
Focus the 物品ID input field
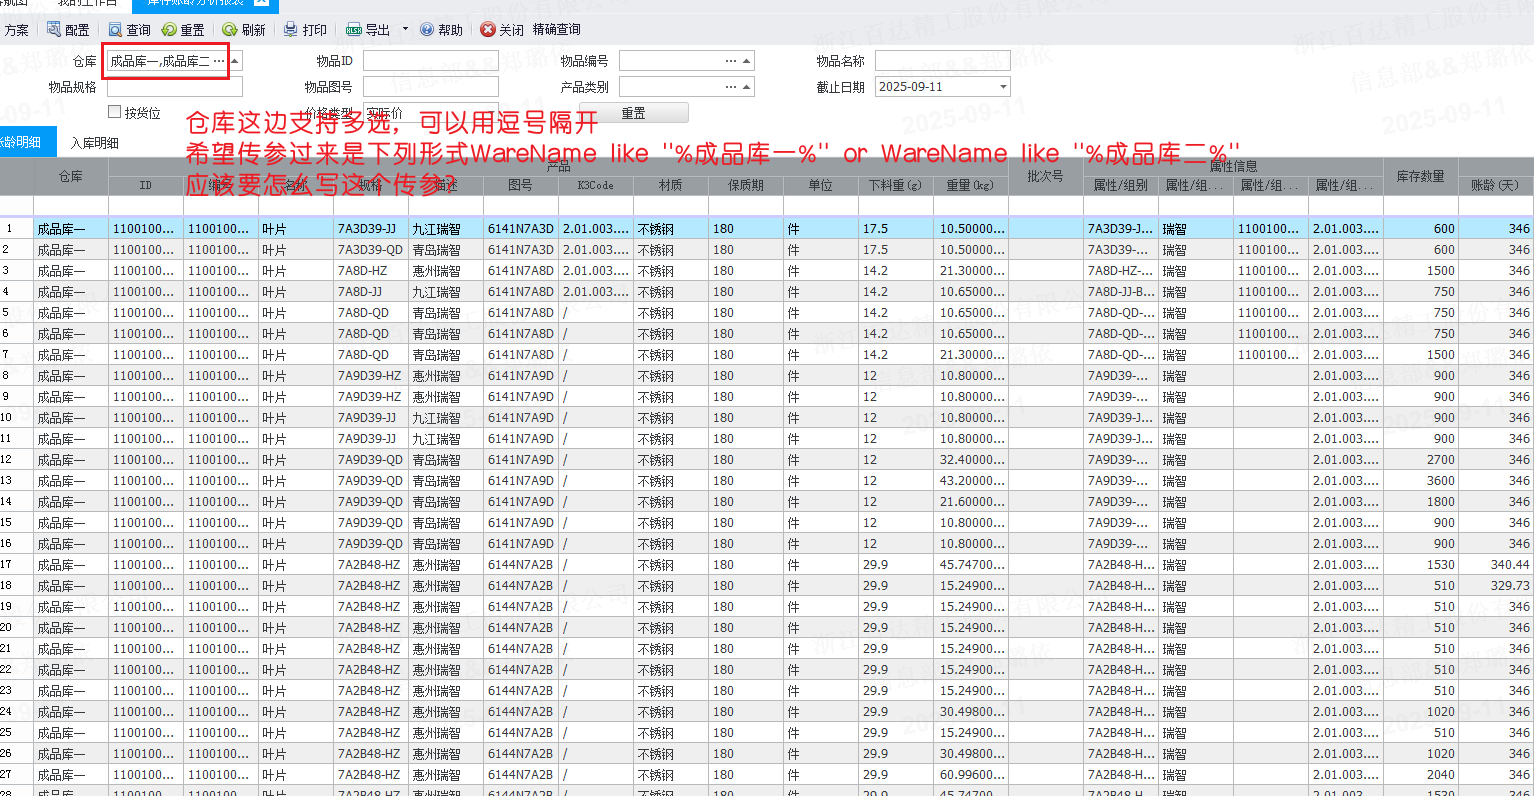[430, 61]
